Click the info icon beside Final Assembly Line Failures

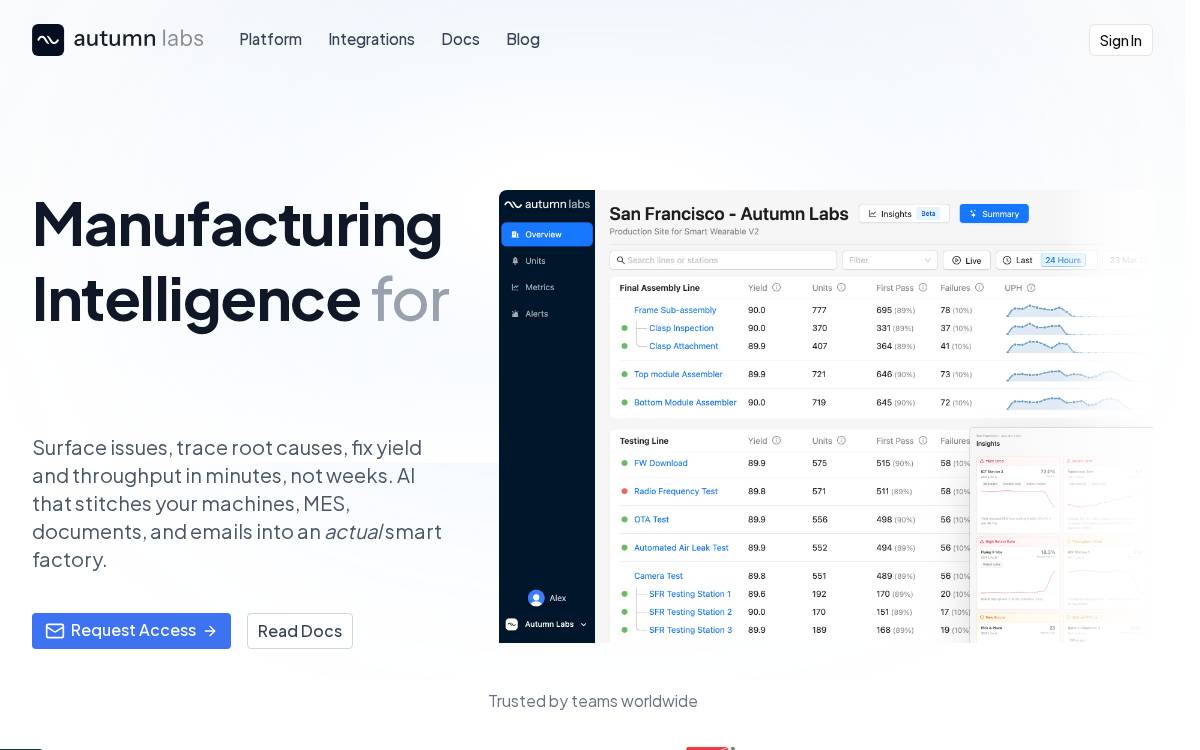(x=981, y=288)
